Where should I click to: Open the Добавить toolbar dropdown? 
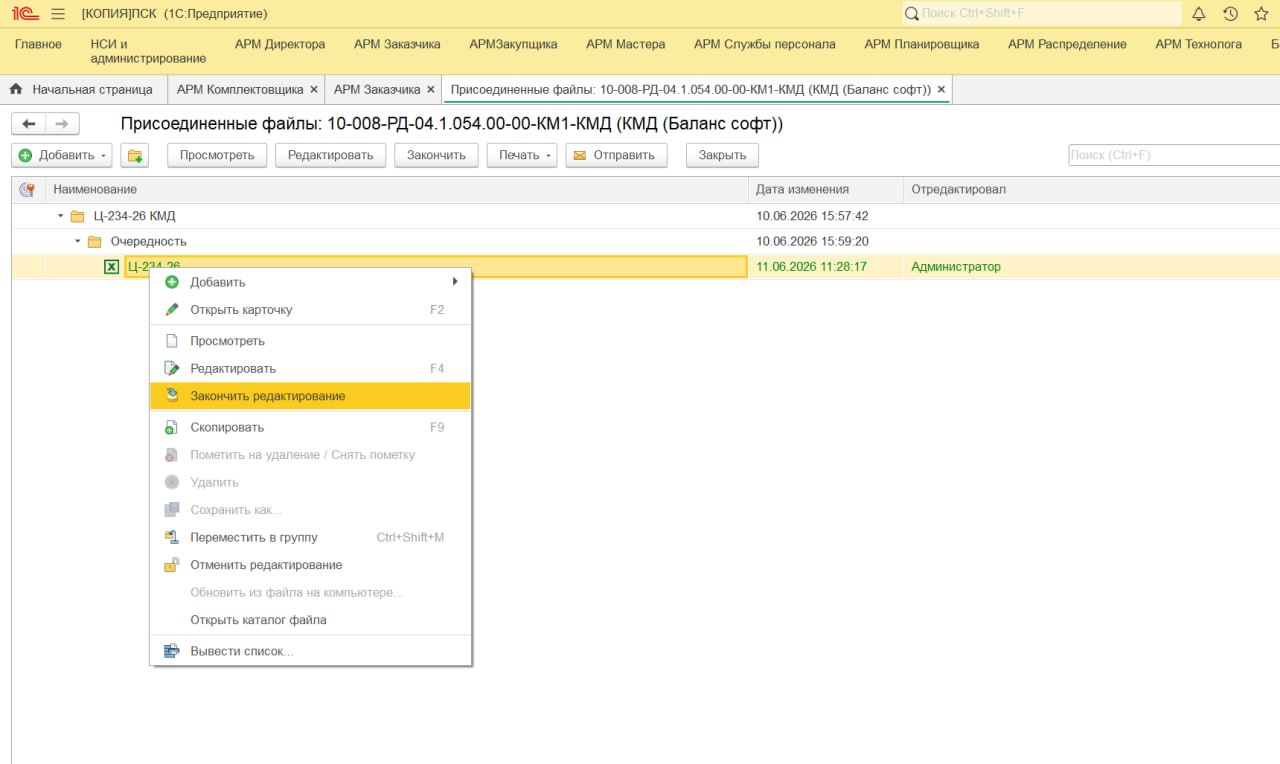coord(62,155)
